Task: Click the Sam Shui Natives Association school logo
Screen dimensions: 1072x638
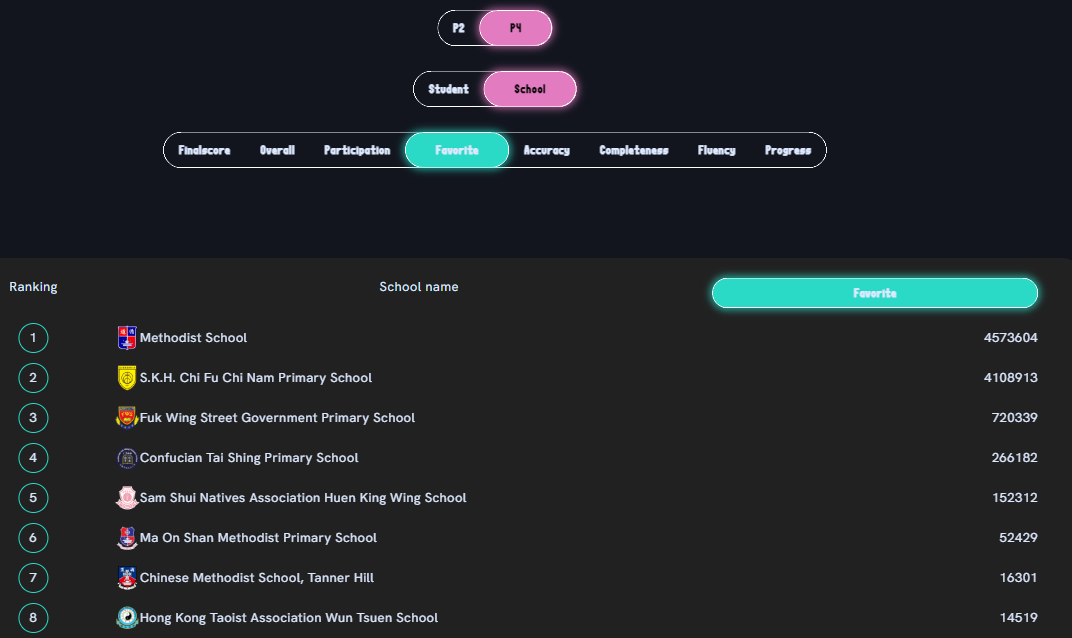Action: point(127,498)
